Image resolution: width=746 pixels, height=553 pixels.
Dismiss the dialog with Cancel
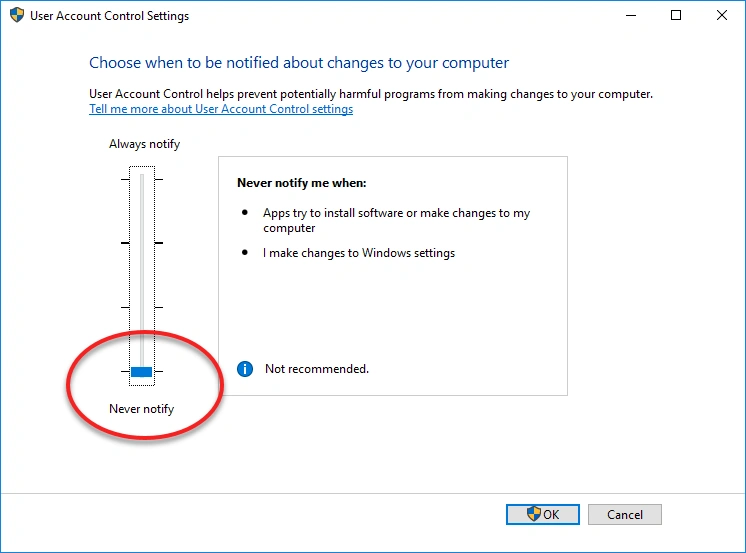point(625,514)
